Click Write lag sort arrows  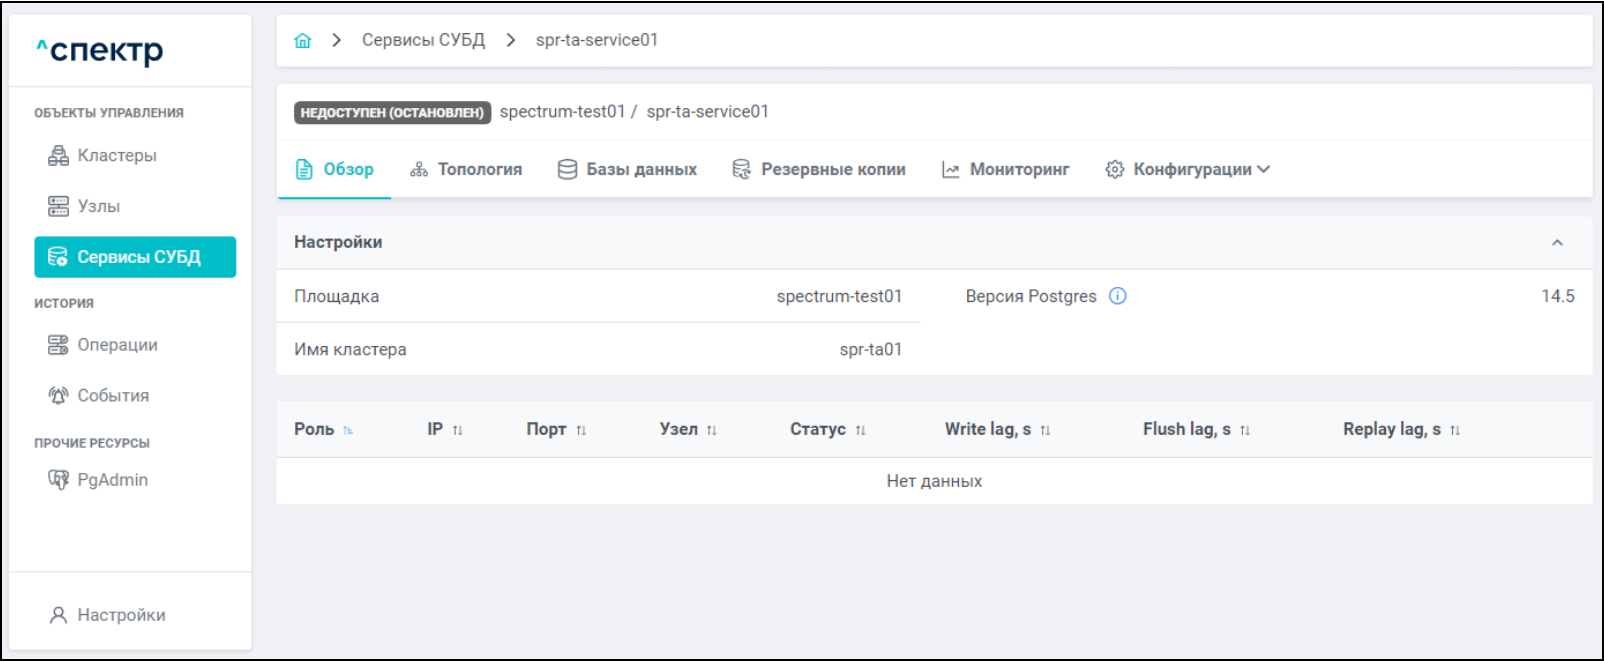(x=1045, y=430)
